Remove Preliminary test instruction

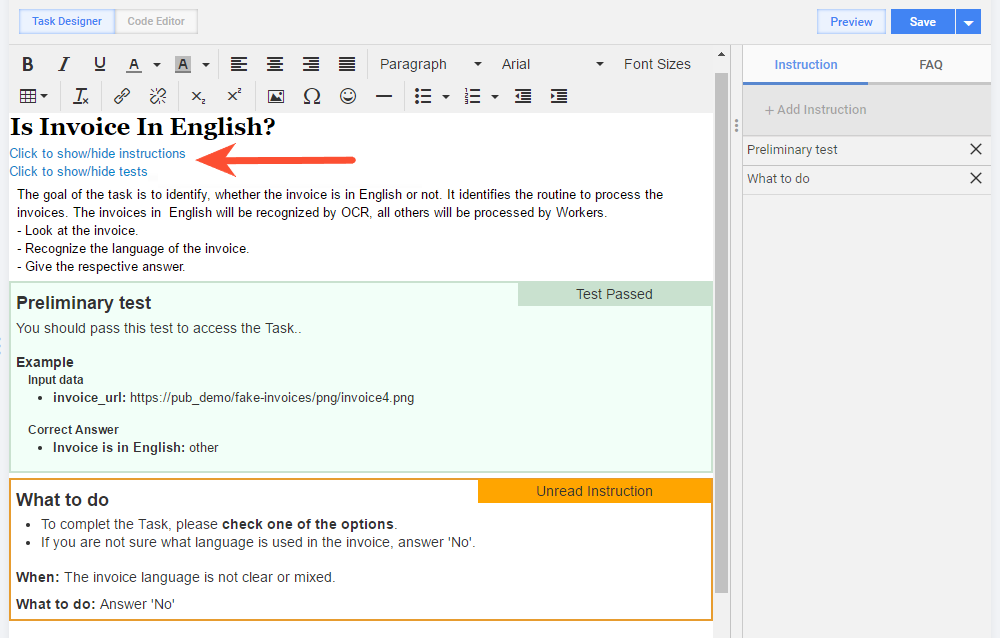(x=976, y=149)
